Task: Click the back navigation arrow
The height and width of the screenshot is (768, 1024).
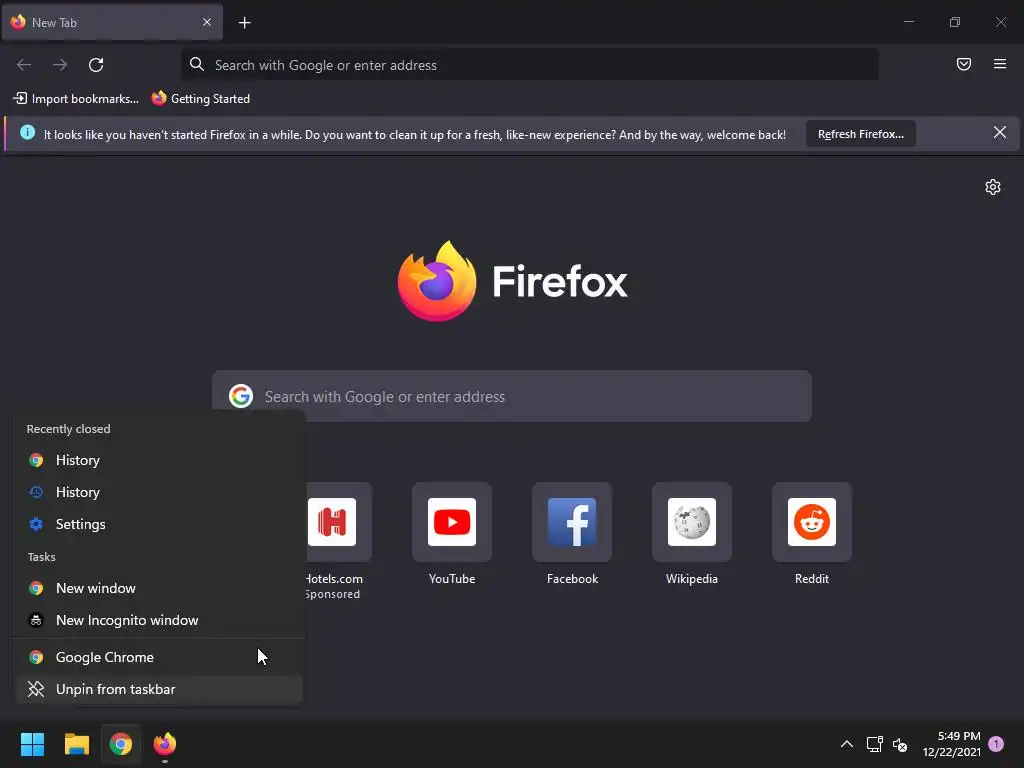Action: (24, 65)
